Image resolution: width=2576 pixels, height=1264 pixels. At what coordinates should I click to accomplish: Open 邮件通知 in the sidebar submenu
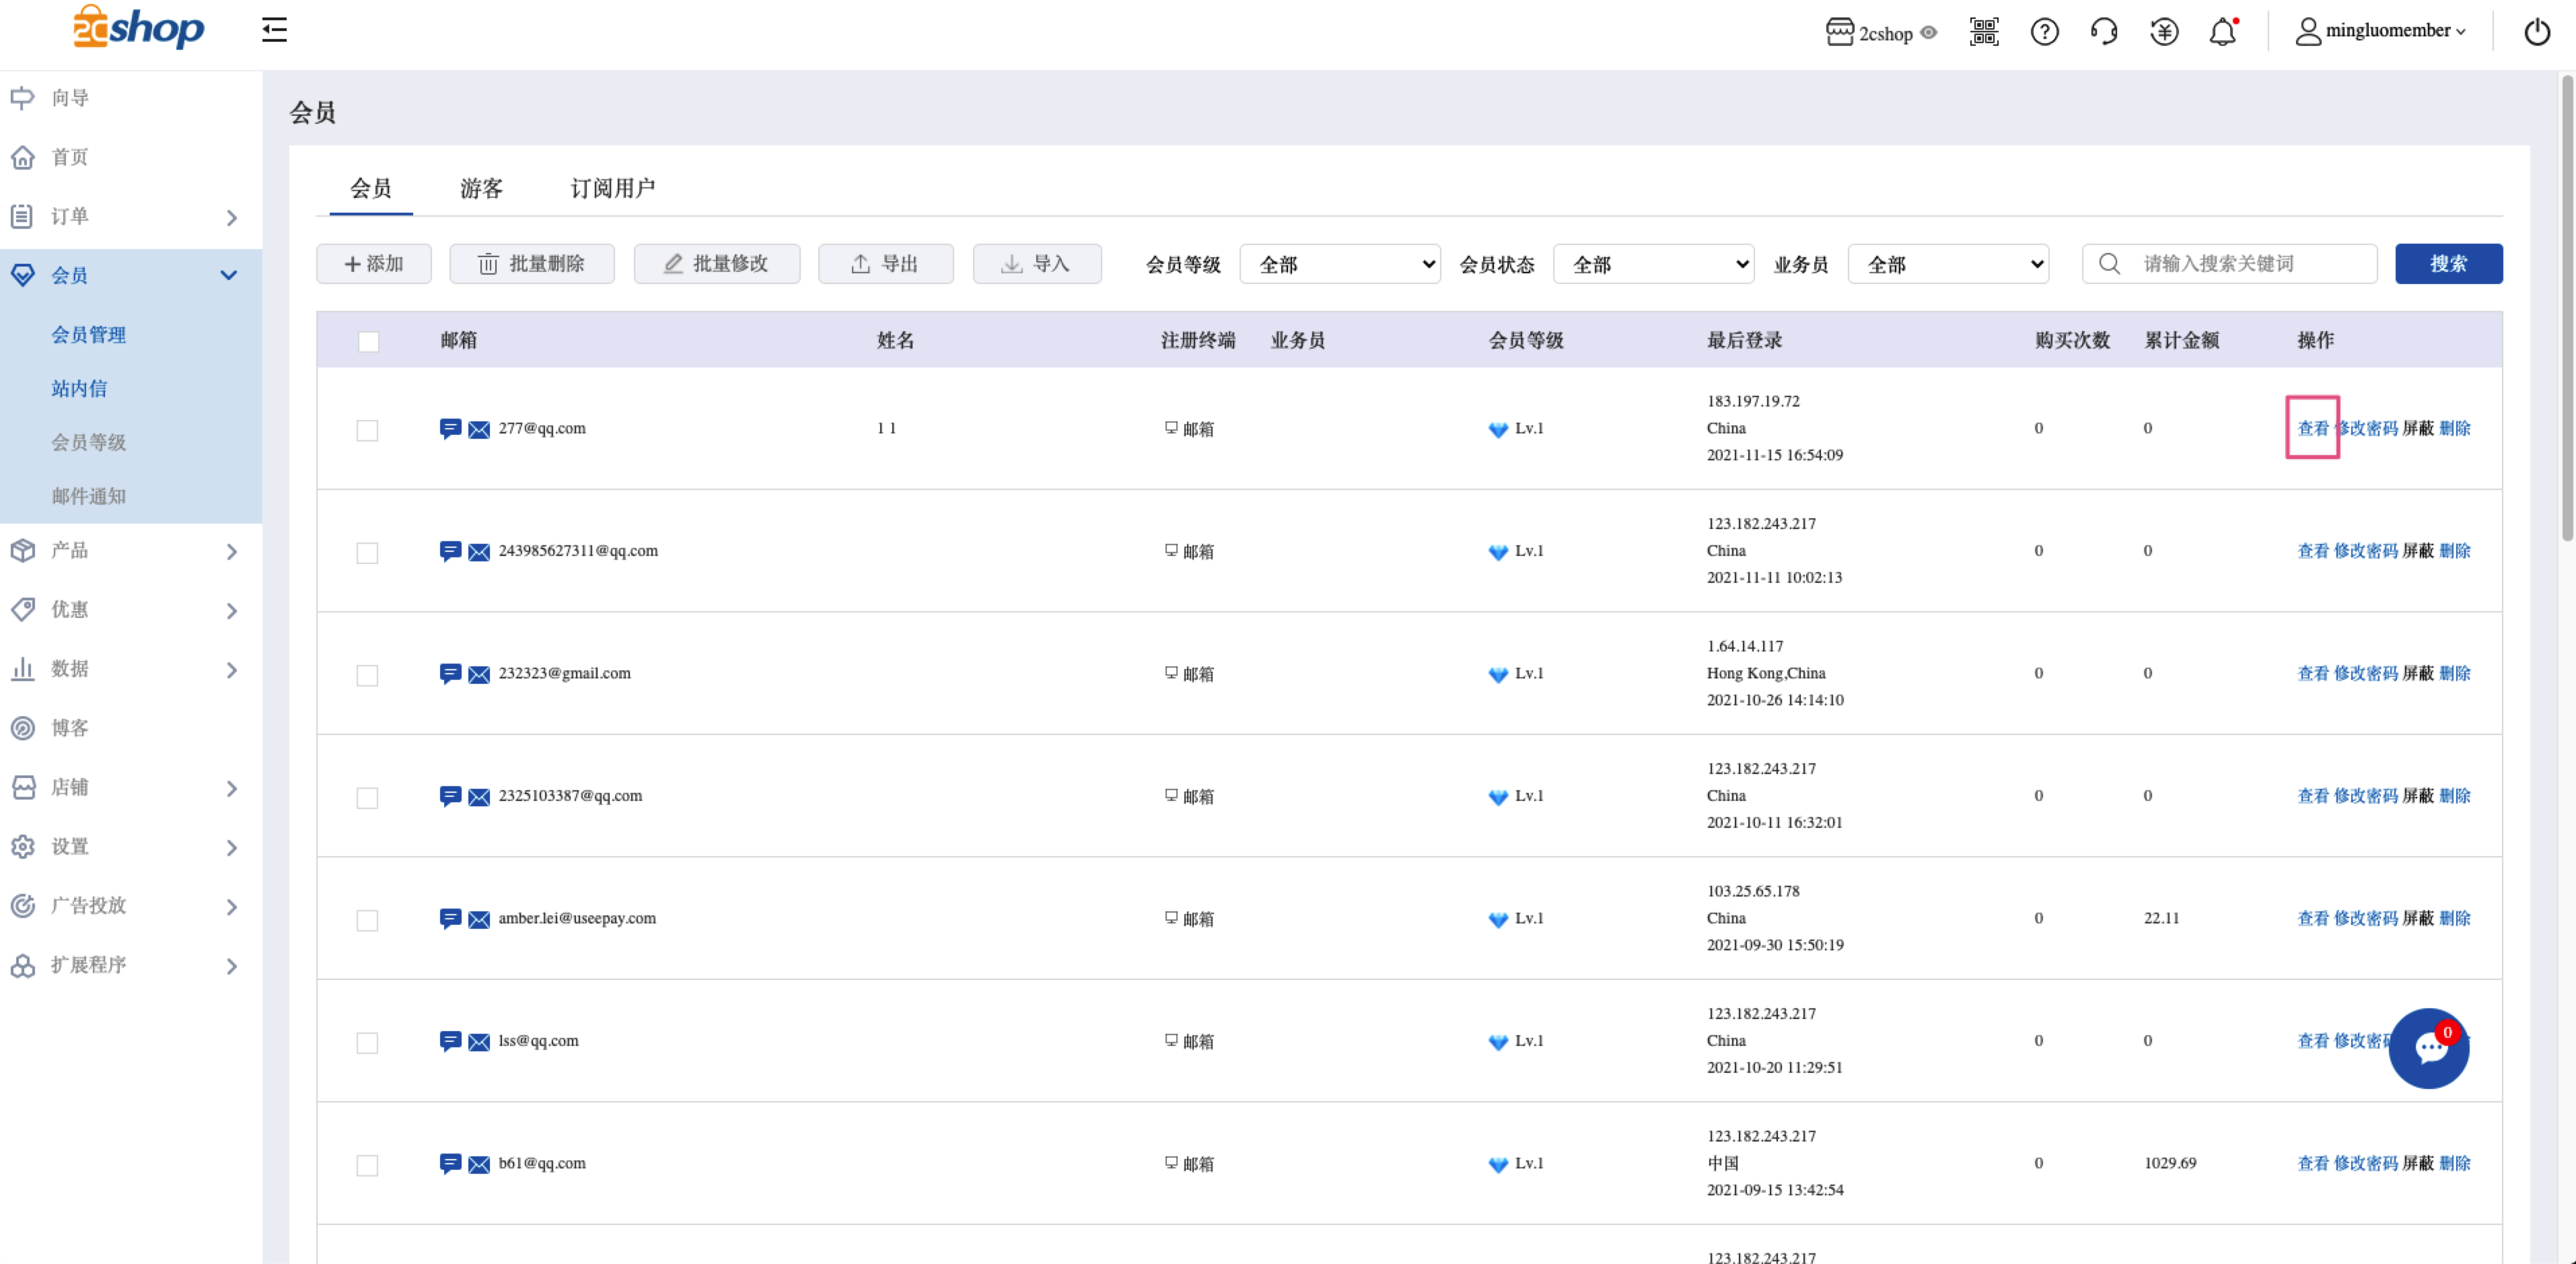click(x=89, y=496)
